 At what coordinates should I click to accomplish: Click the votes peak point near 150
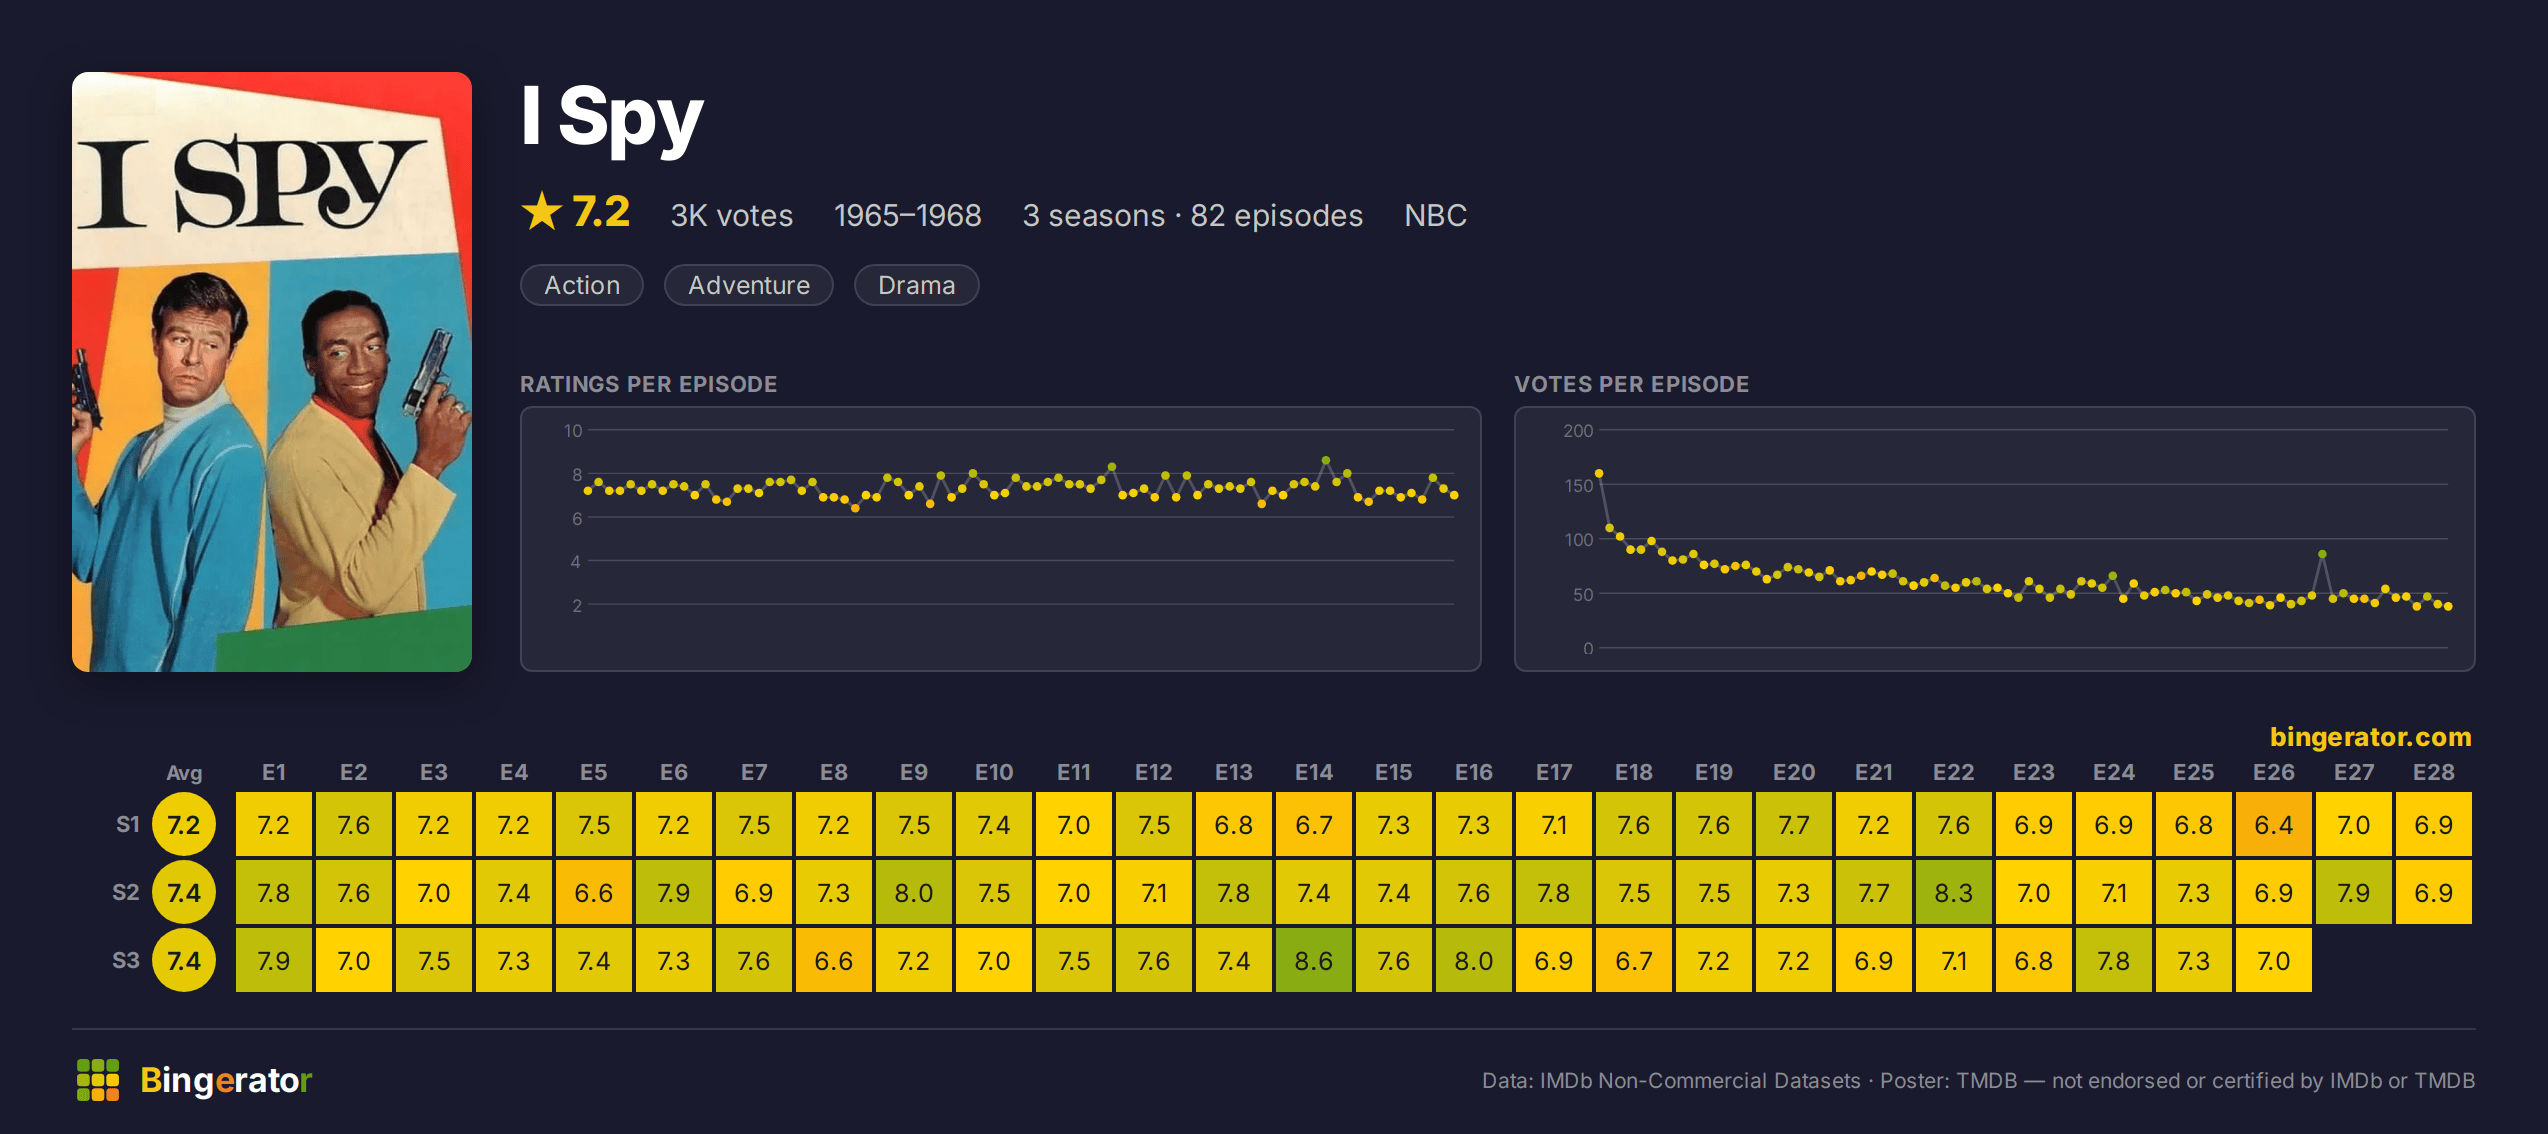[1599, 473]
